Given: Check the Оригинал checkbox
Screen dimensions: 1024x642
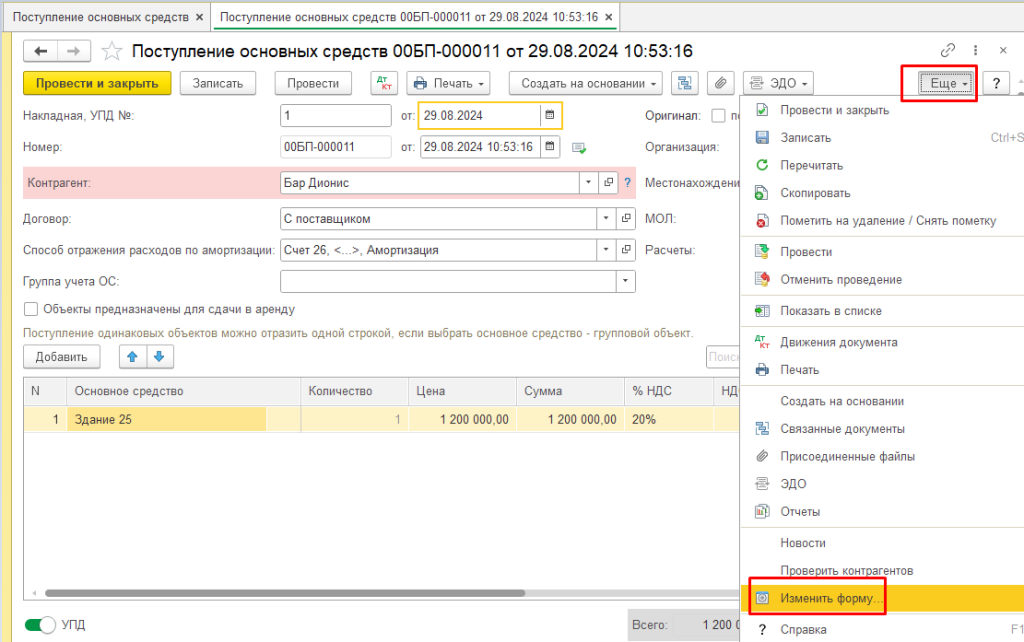Looking at the screenshot, I should pos(717,115).
